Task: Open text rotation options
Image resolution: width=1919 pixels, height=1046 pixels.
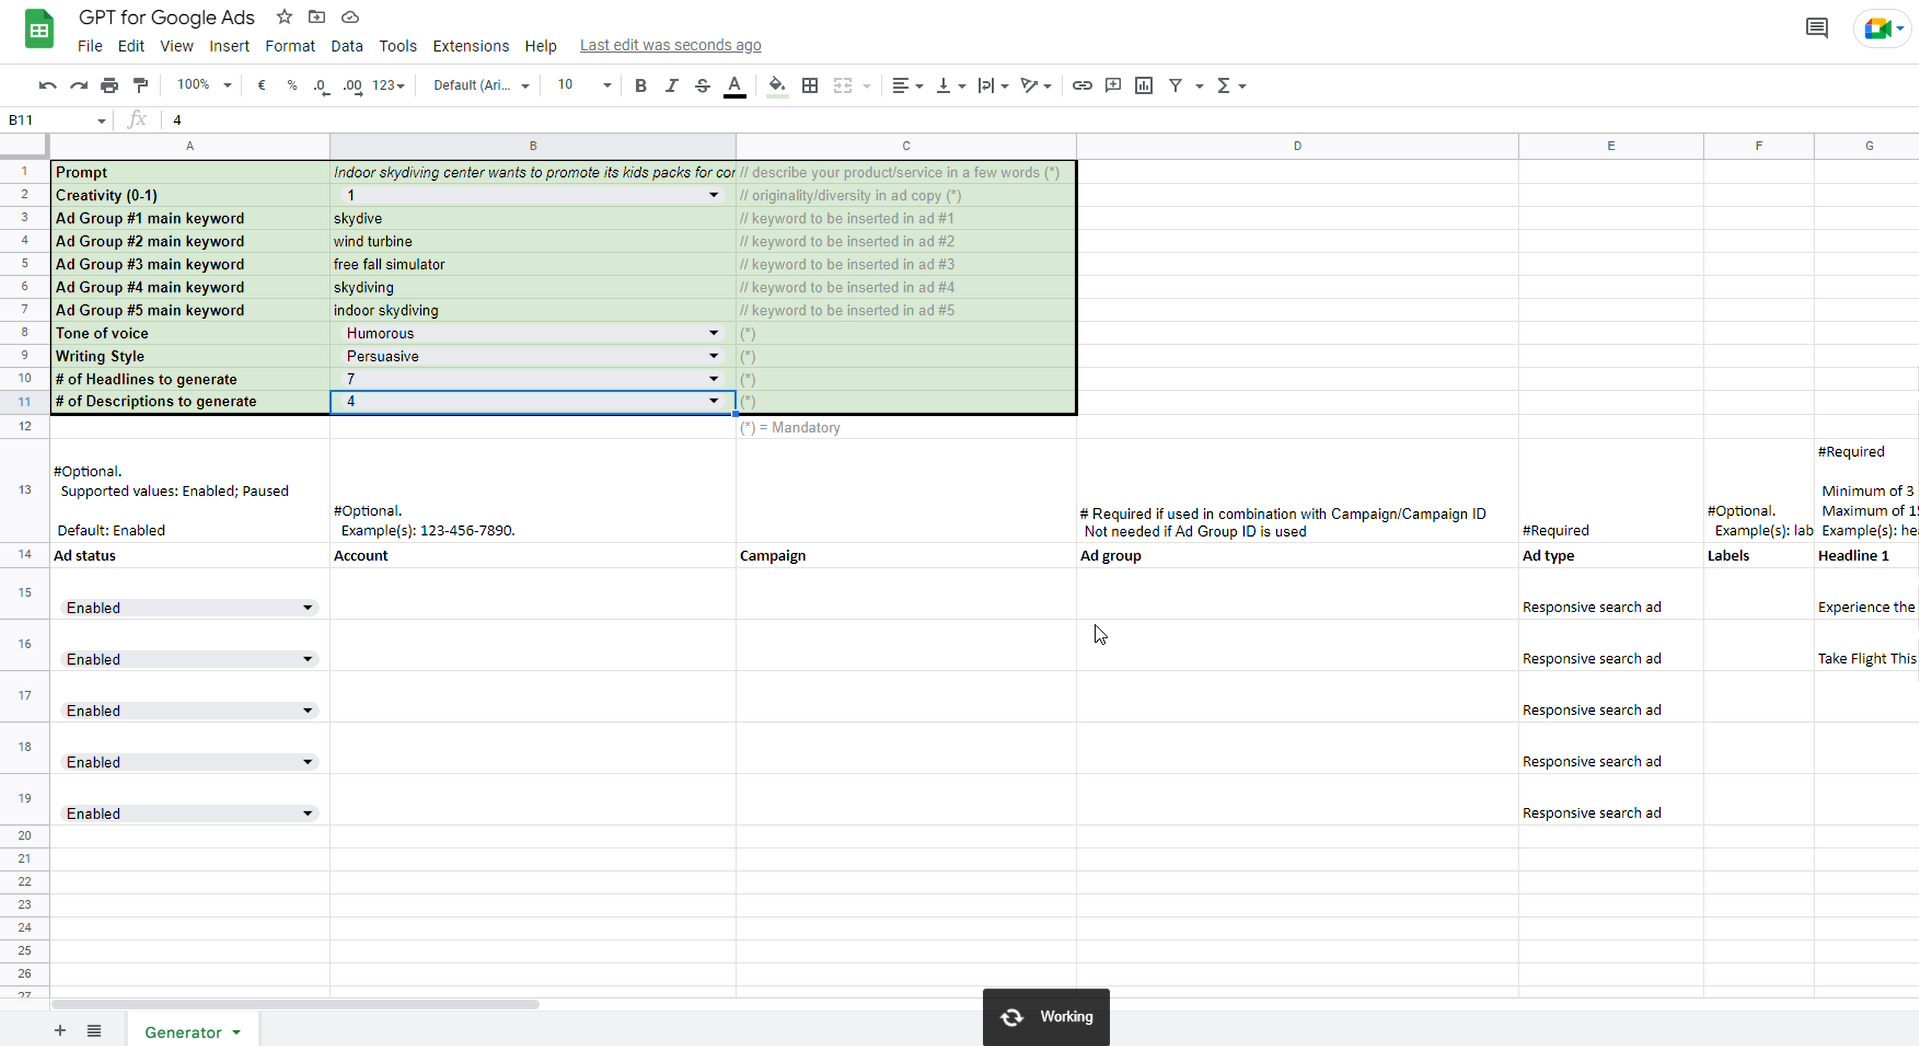Action: click(x=1036, y=86)
